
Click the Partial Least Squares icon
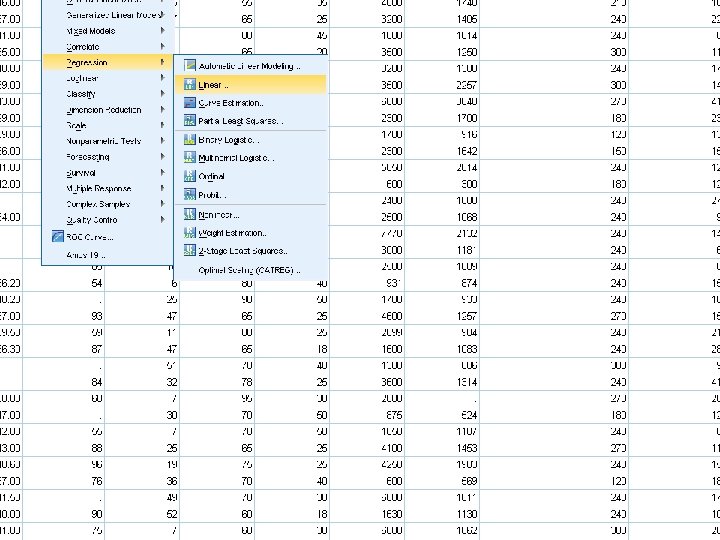coord(190,121)
